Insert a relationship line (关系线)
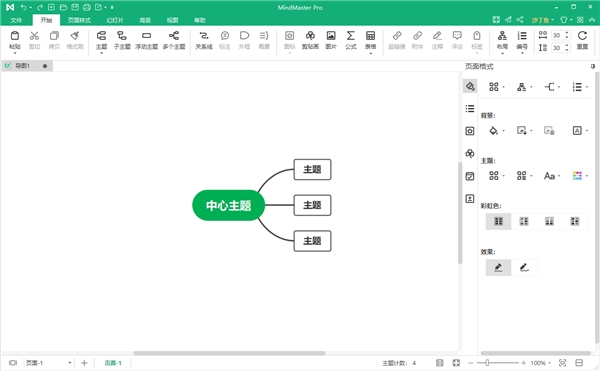 point(204,40)
